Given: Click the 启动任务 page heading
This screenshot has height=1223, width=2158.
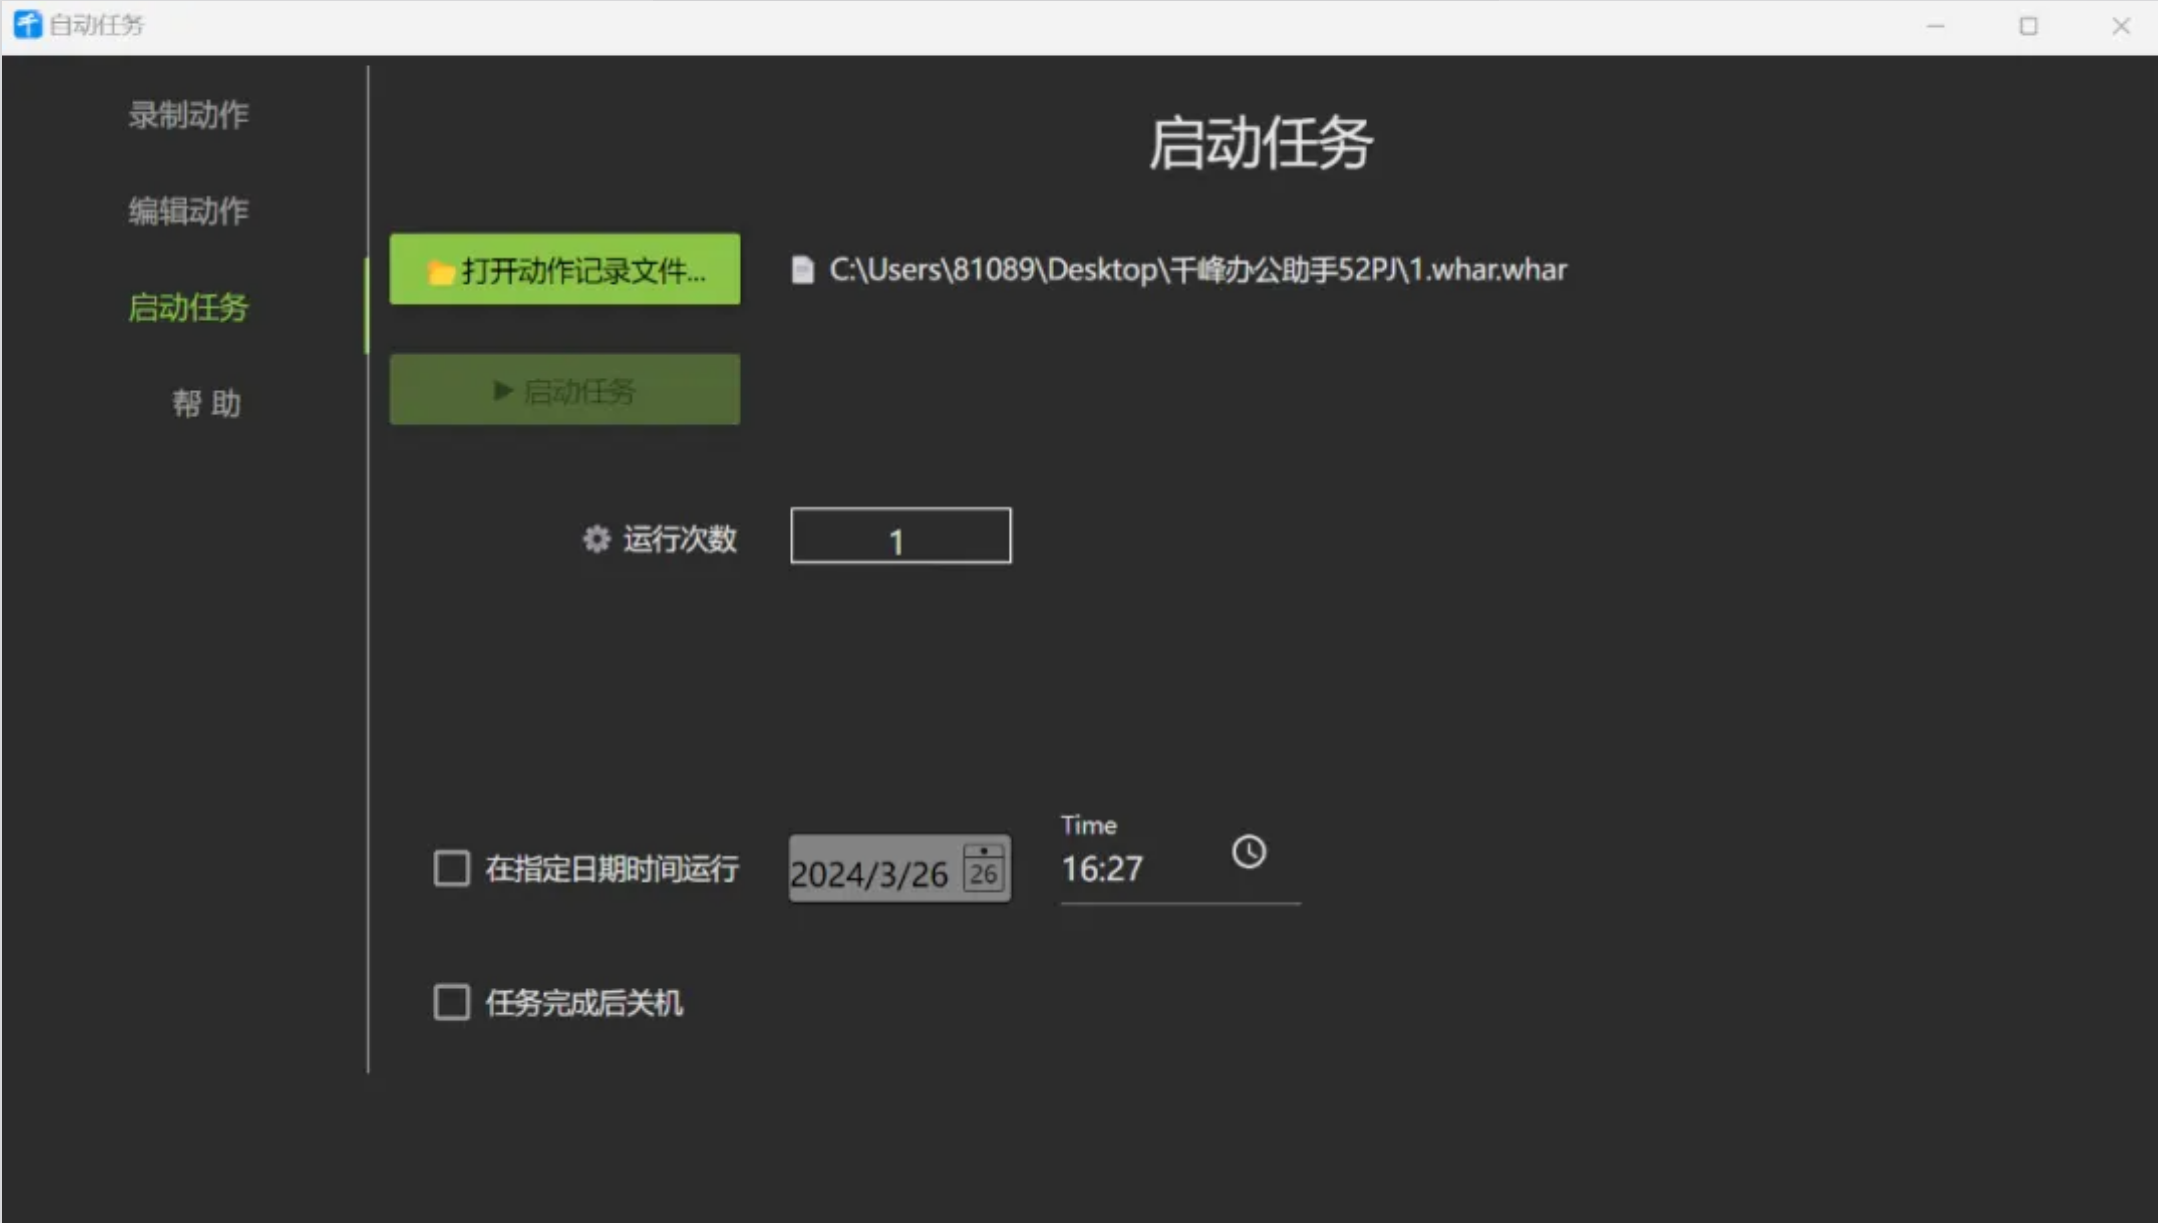Looking at the screenshot, I should tap(1260, 142).
